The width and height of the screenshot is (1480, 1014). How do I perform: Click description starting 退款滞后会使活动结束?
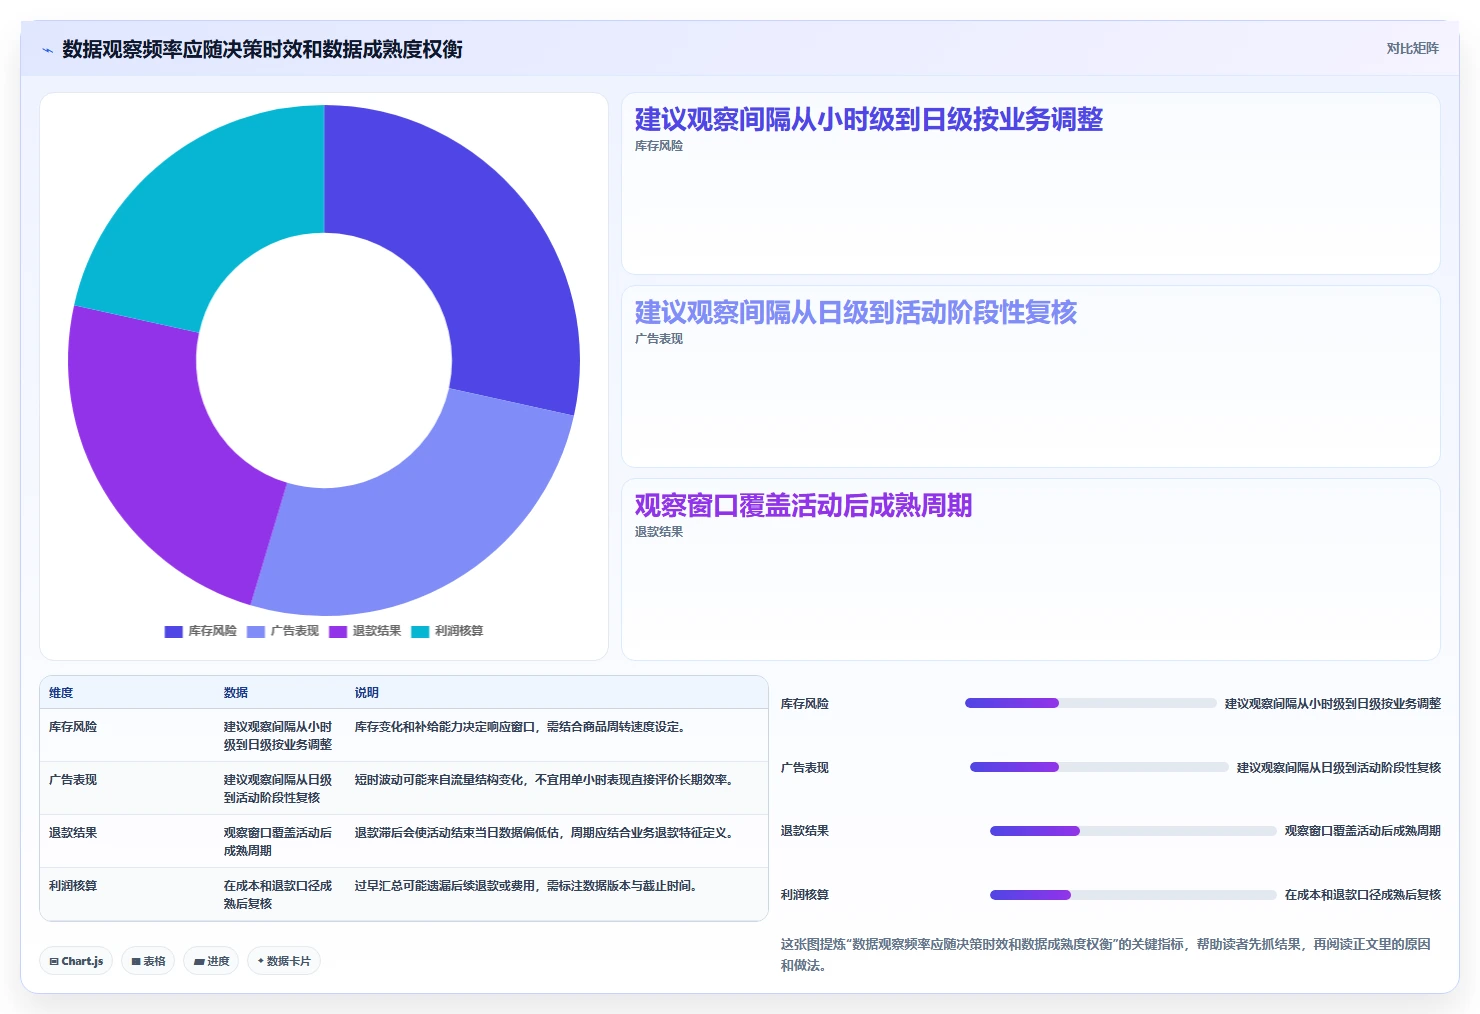tap(547, 833)
